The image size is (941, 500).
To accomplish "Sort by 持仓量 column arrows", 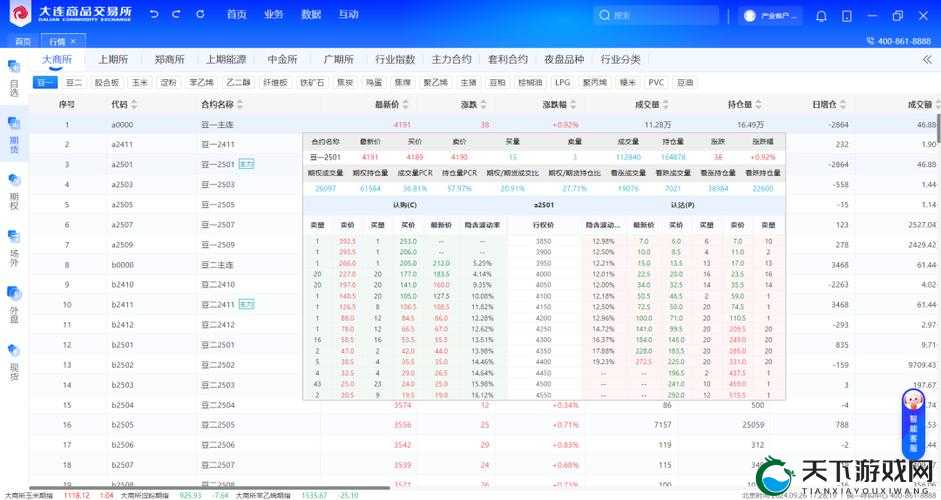I will pyautogui.click(x=759, y=104).
